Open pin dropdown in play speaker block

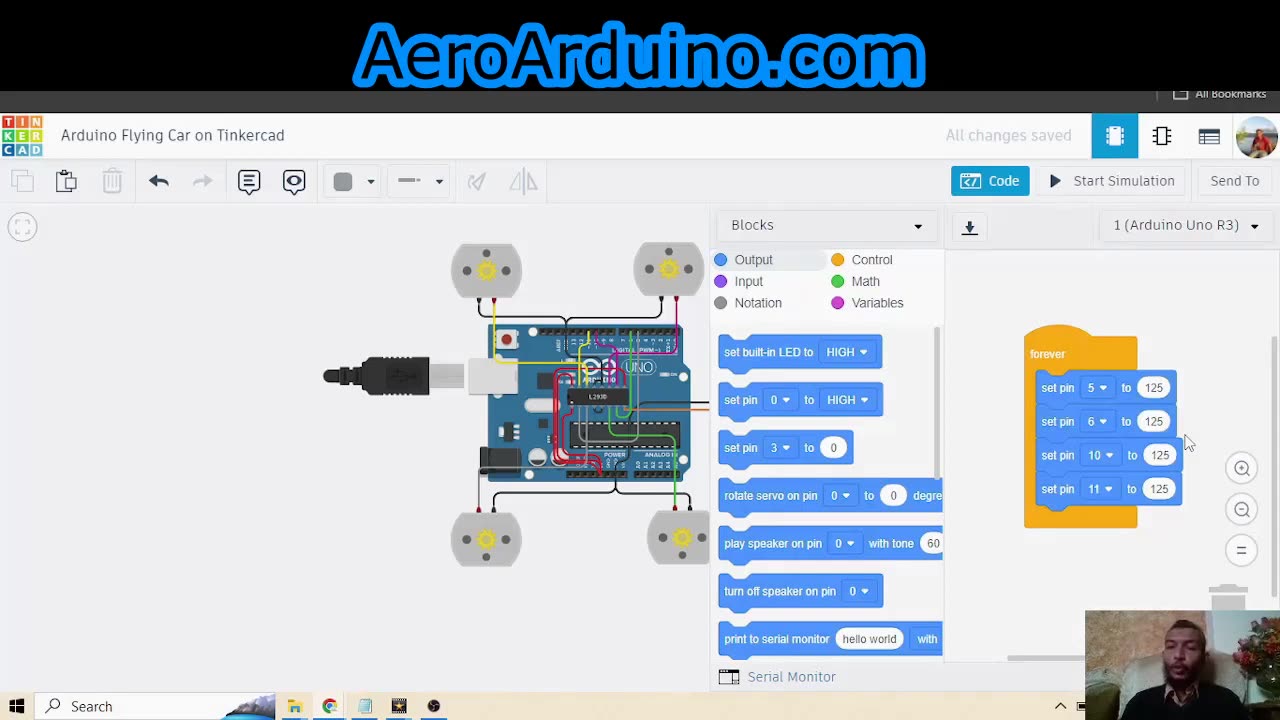[x=845, y=544]
